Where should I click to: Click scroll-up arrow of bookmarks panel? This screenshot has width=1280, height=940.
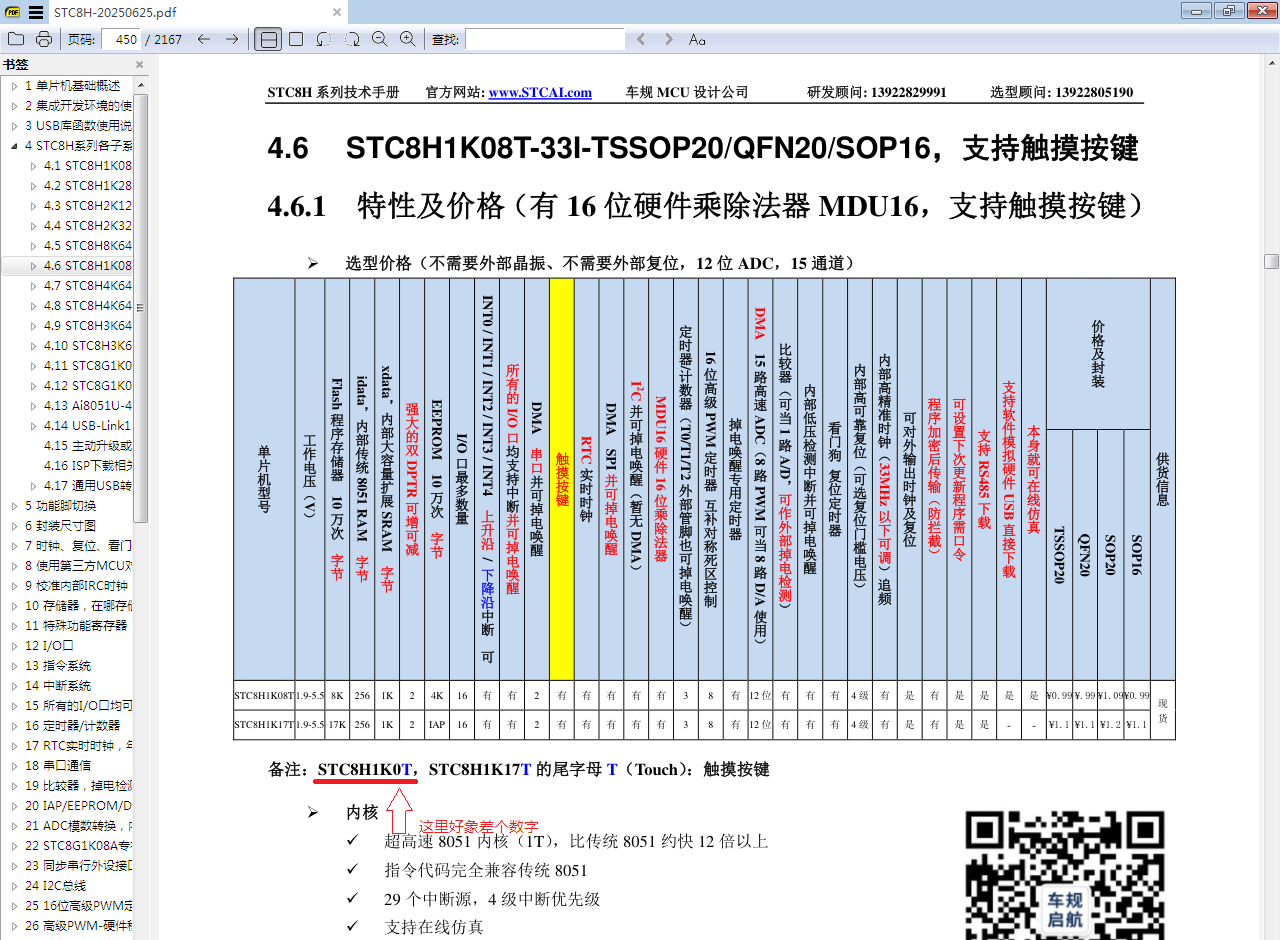point(141,84)
